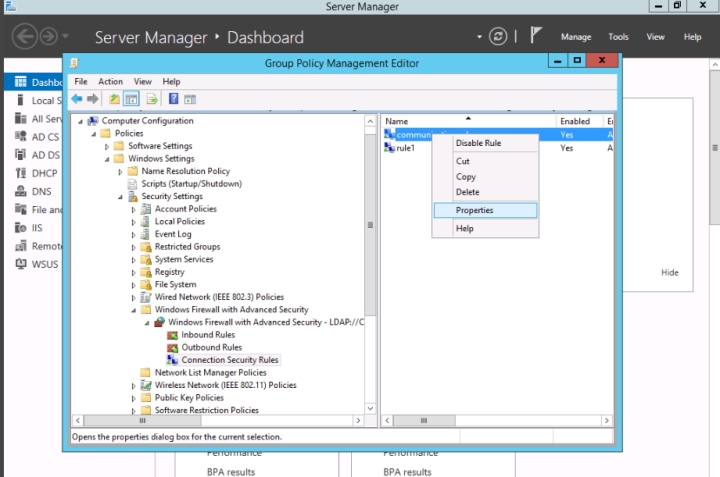Click the Export List toolbar icon

152,99
